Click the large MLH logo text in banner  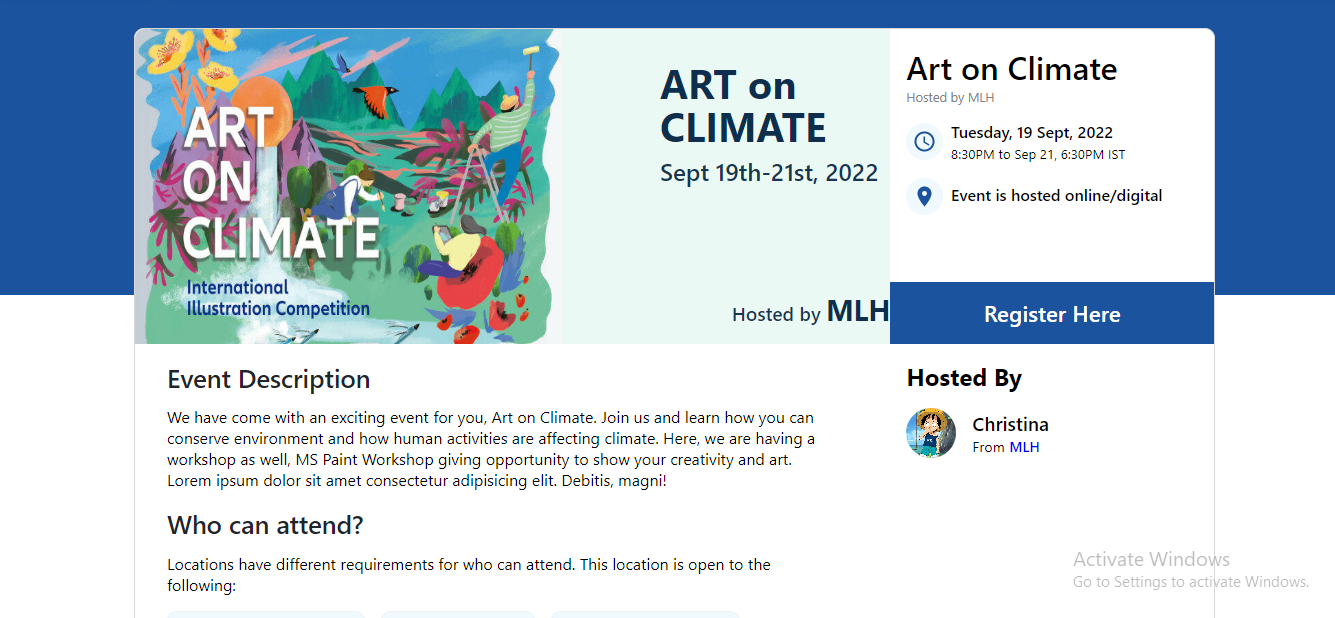tap(857, 311)
